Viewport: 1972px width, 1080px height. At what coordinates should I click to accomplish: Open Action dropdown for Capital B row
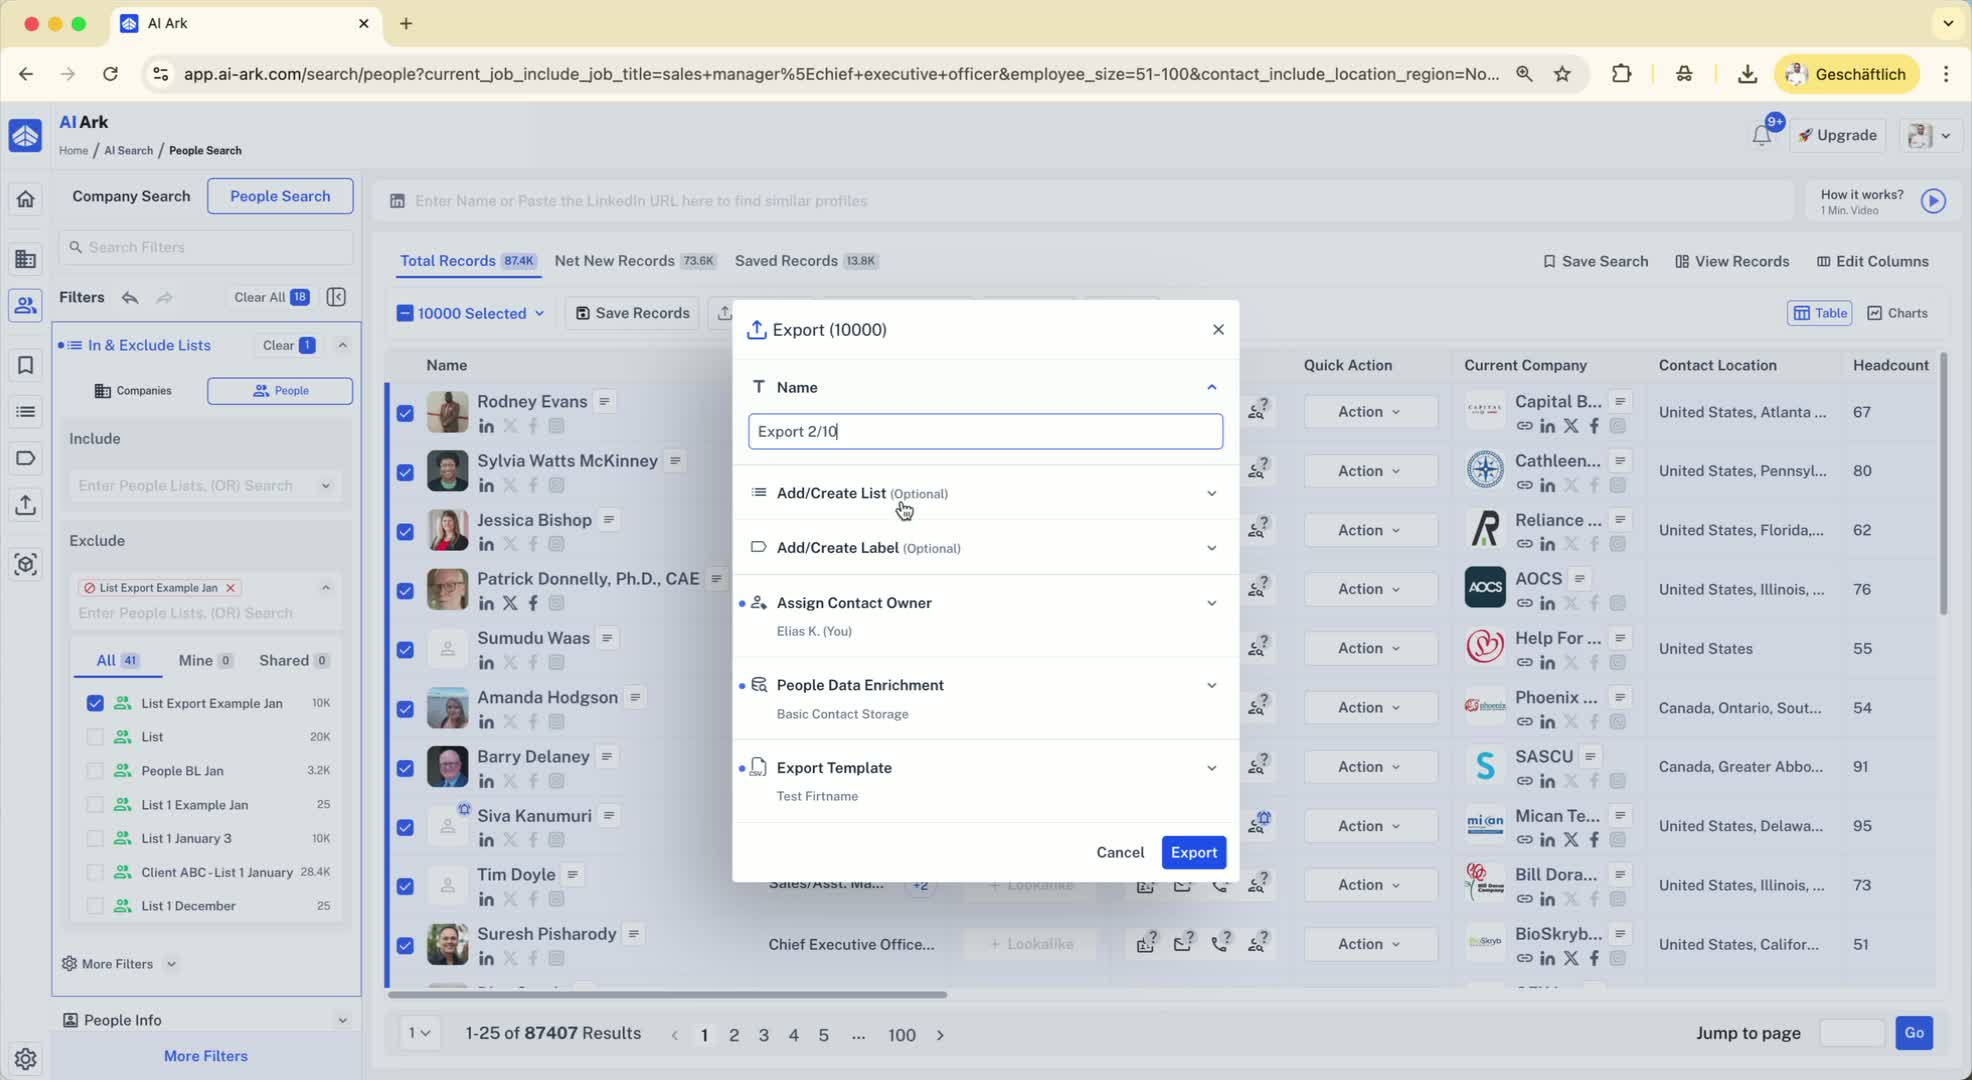tap(1369, 412)
